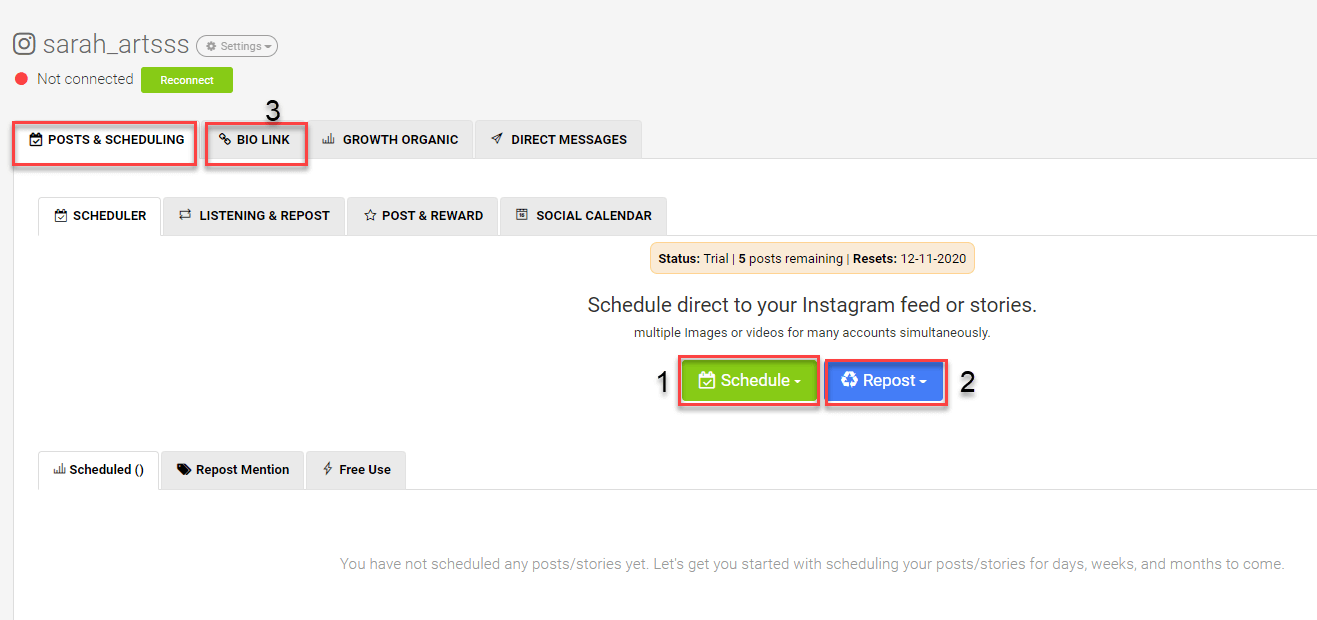Click the chain link icon on Bio Link tab

point(225,139)
